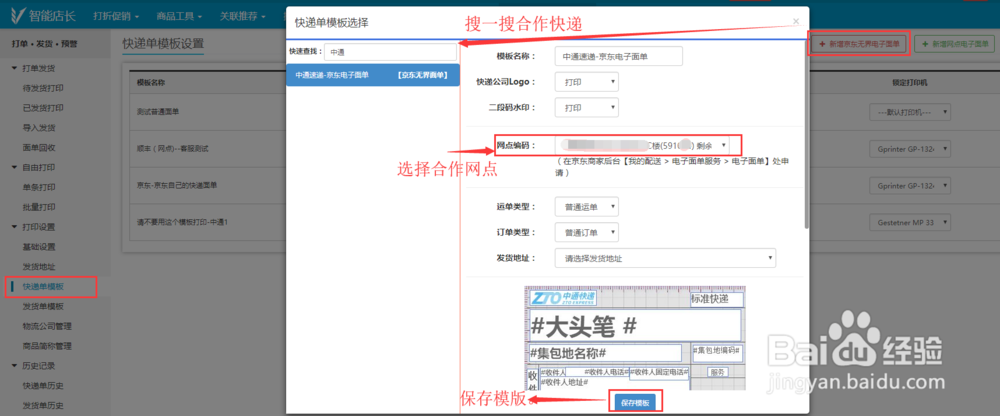Collapse the 自由打印 sidebar group
Viewport: 1000px width, 416px height.
tap(33, 168)
